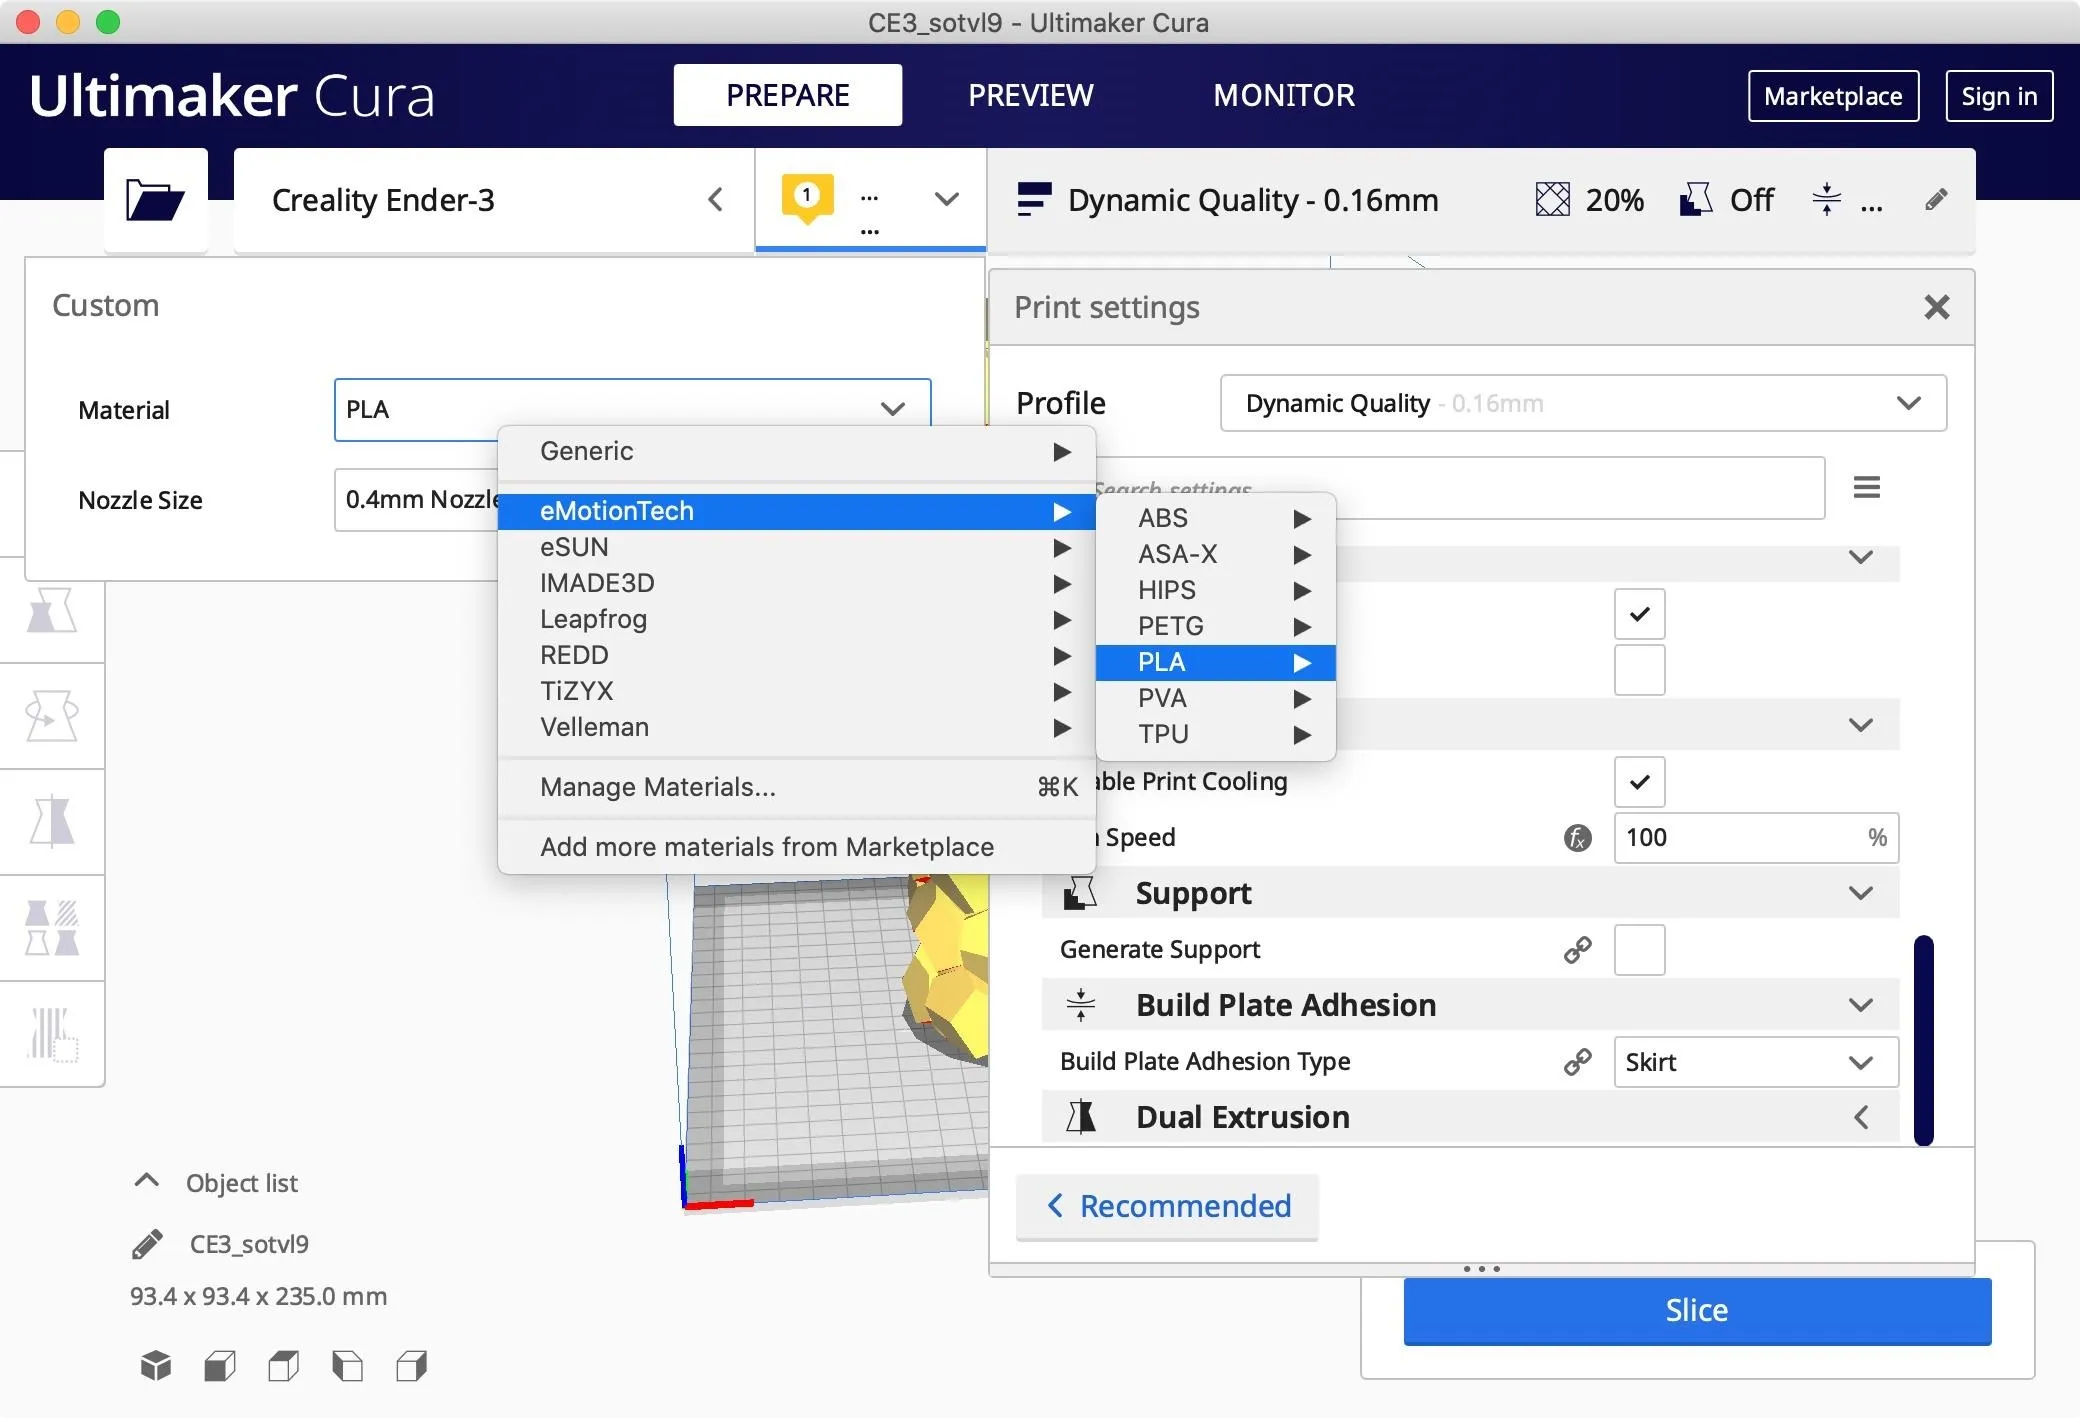Open eMotionTech ABS submenu

tap(1216, 518)
